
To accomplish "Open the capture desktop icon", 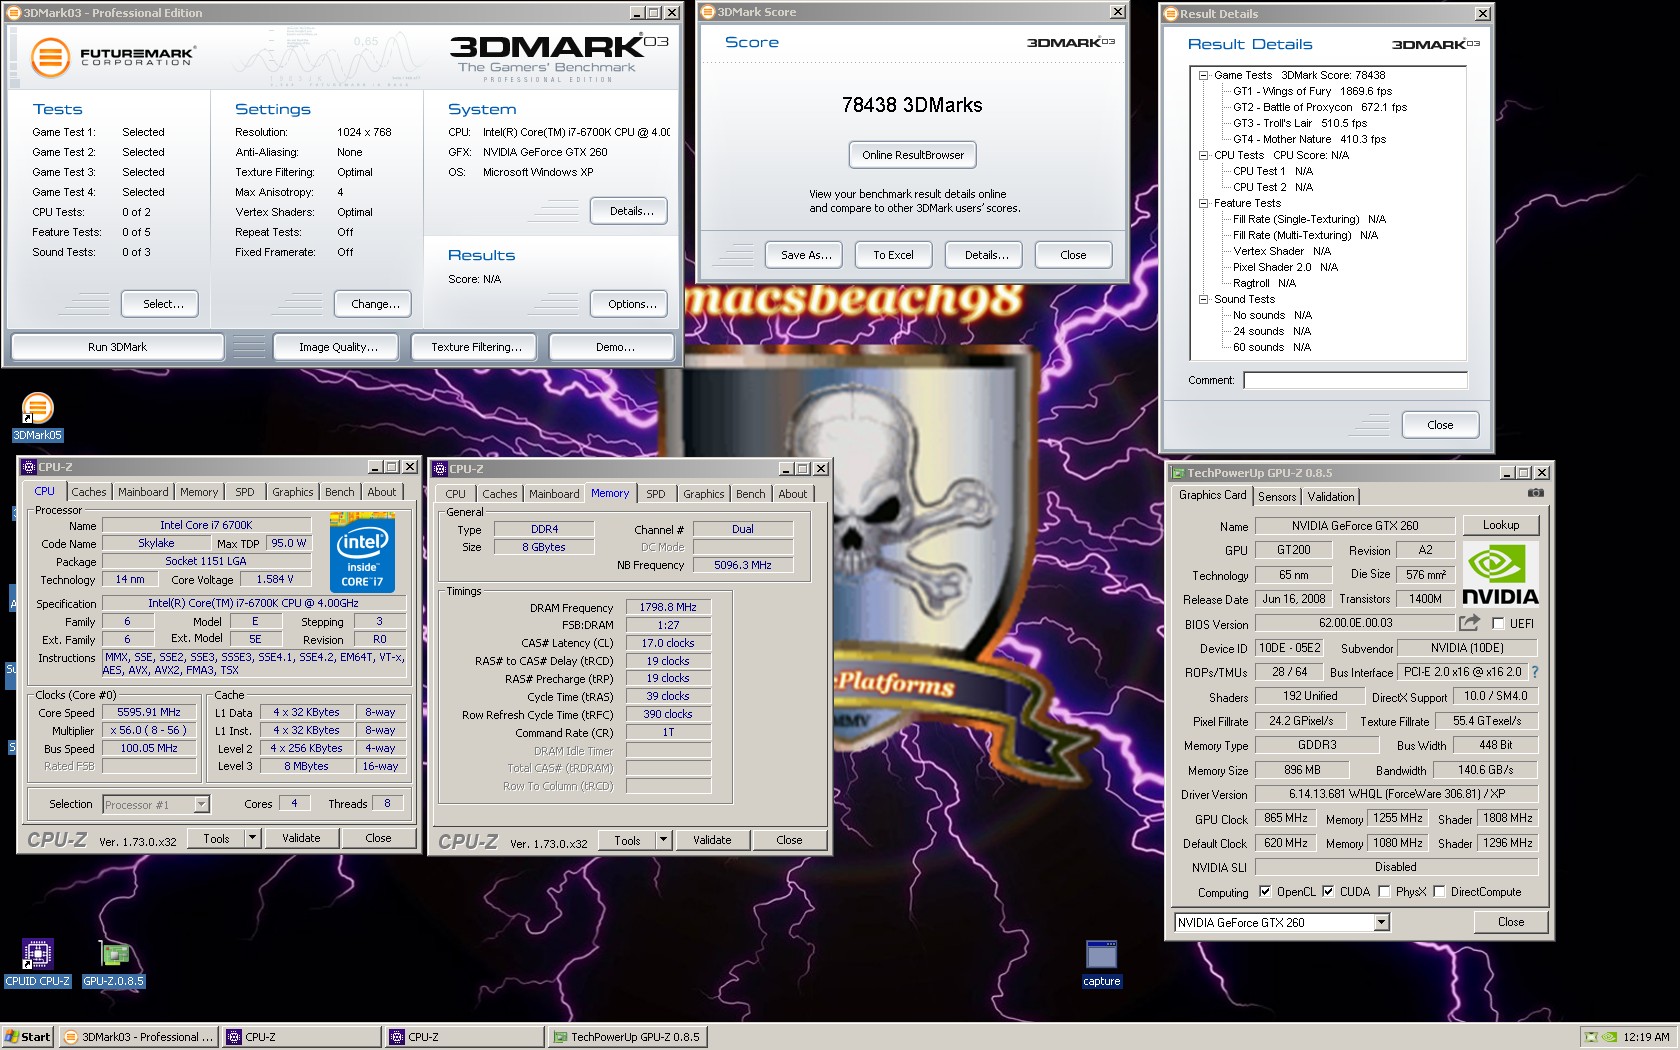I will (x=1101, y=964).
